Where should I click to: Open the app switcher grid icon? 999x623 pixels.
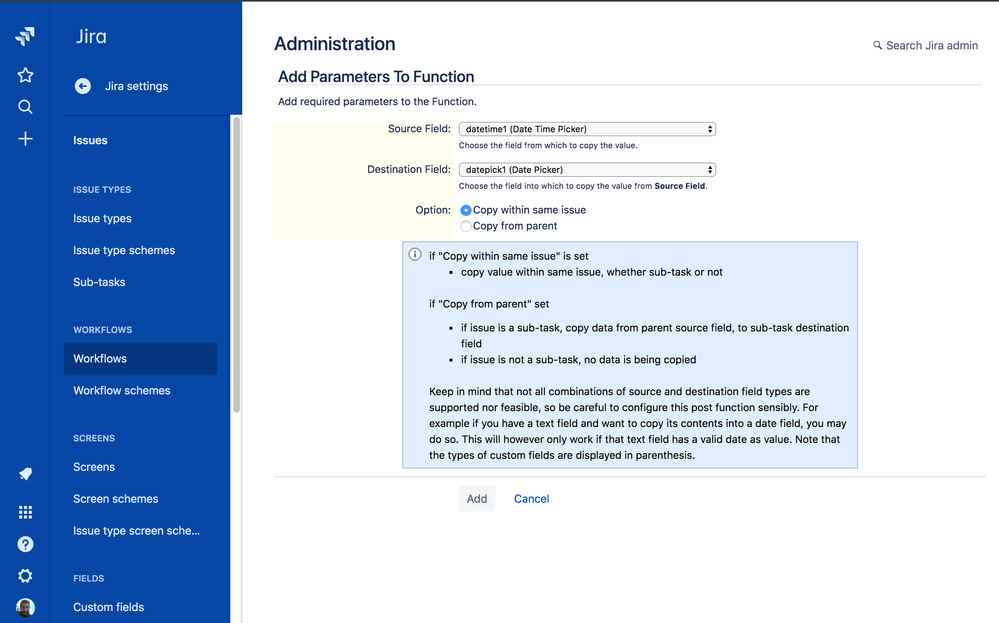(25, 512)
